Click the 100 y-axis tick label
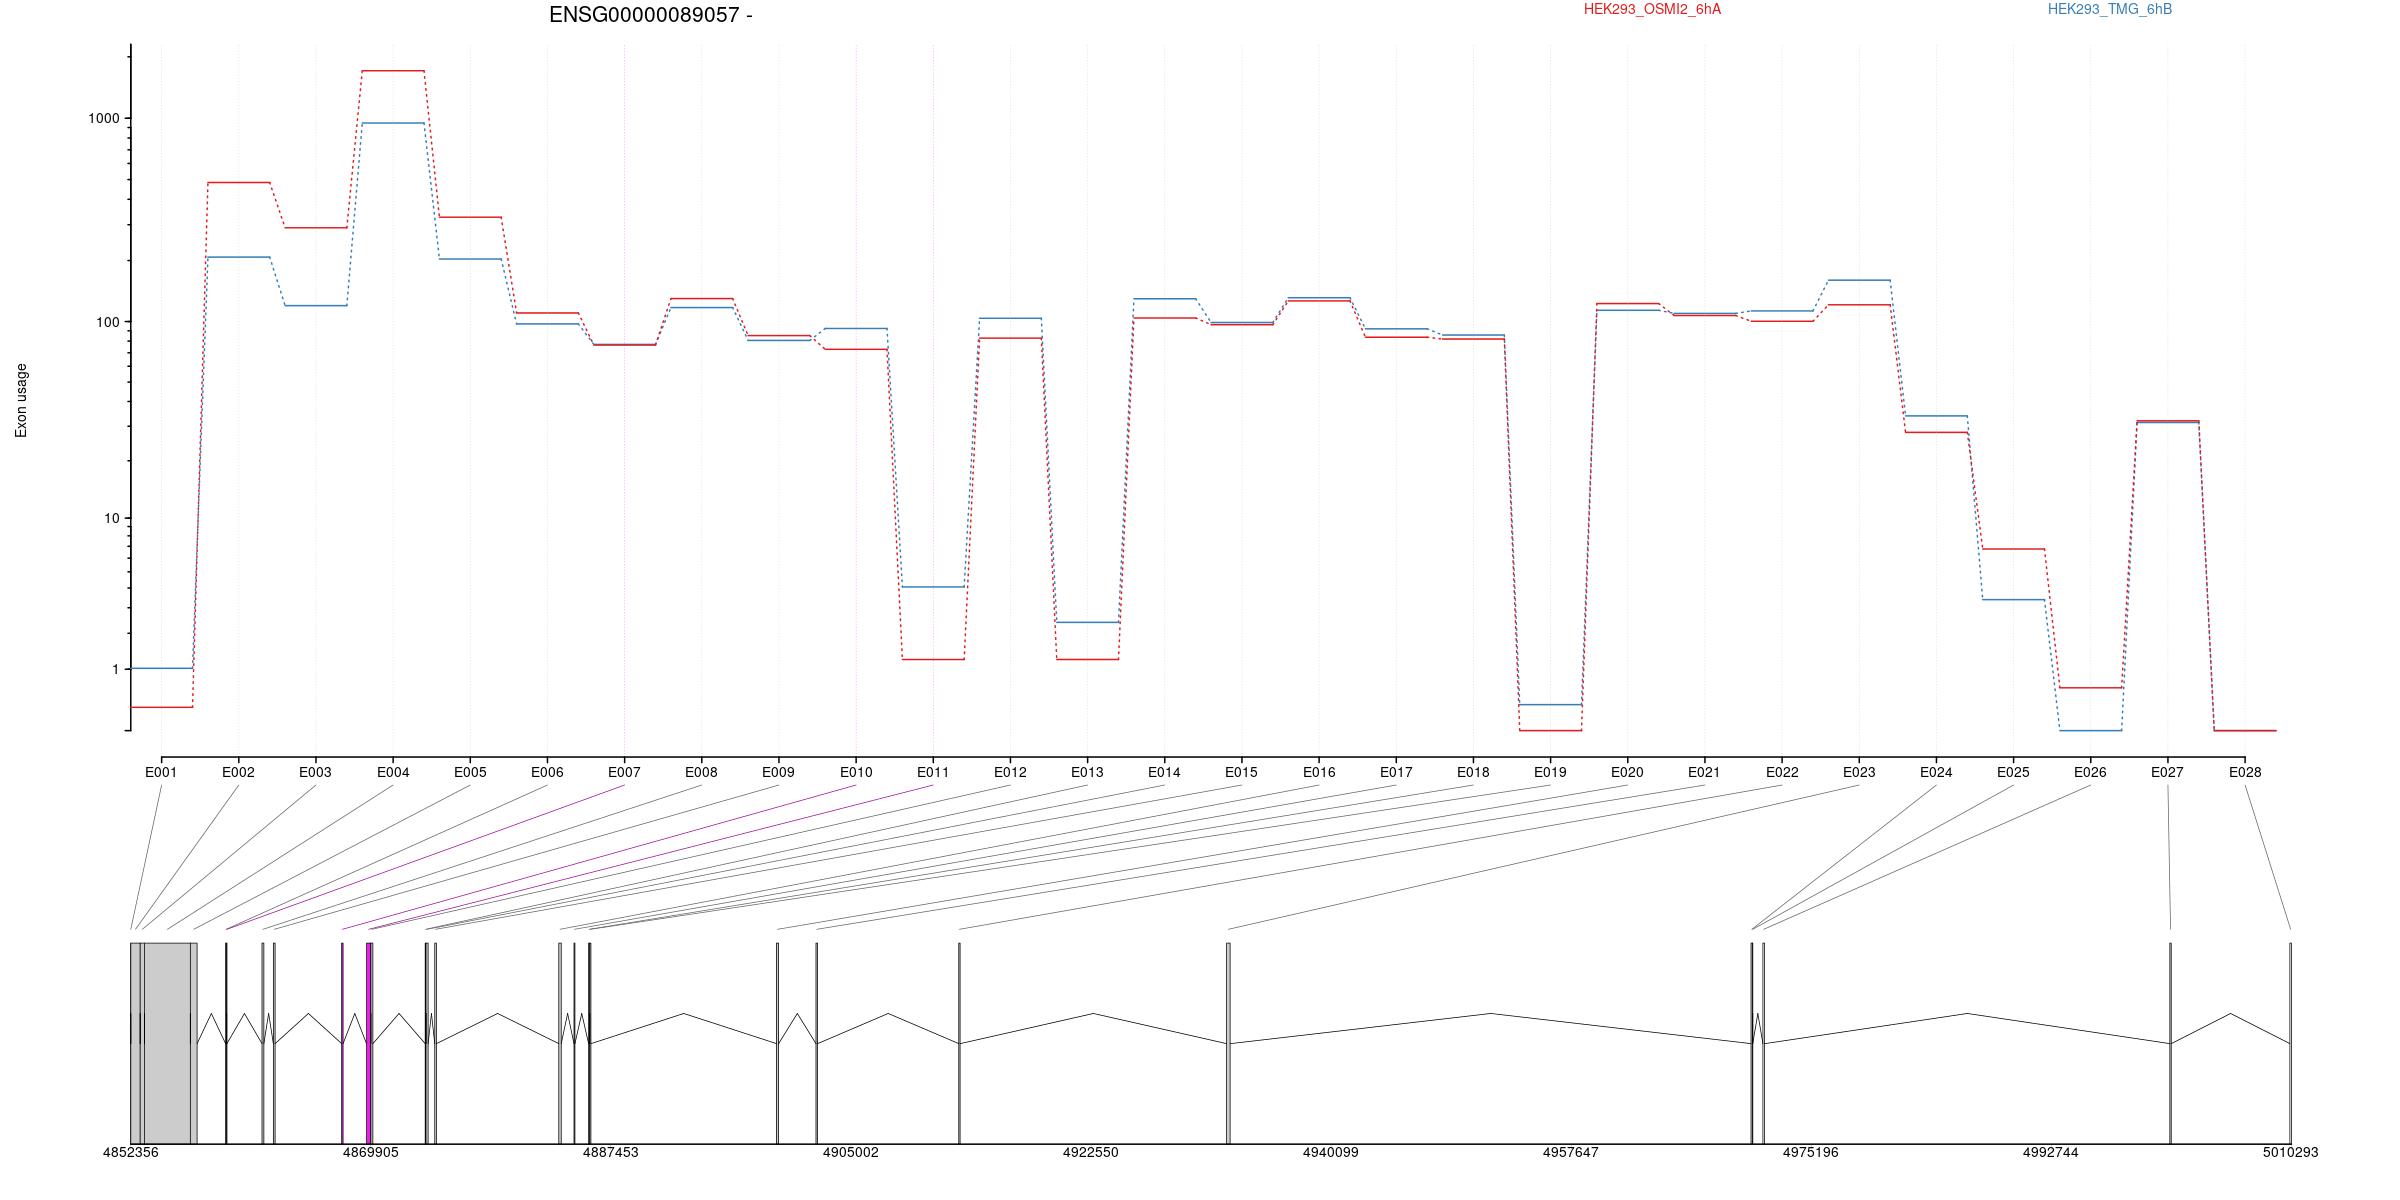This screenshot has width=2400, height=1200. pyautogui.click(x=107, y=322)
